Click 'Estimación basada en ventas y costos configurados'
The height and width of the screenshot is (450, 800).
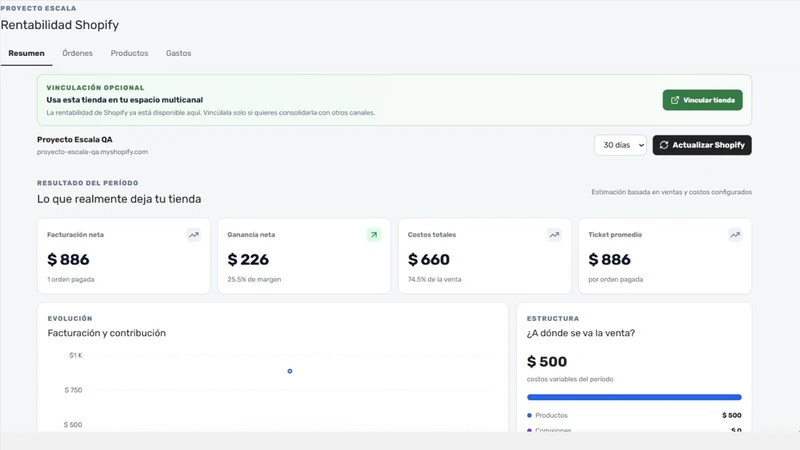[x=671, y=192]
